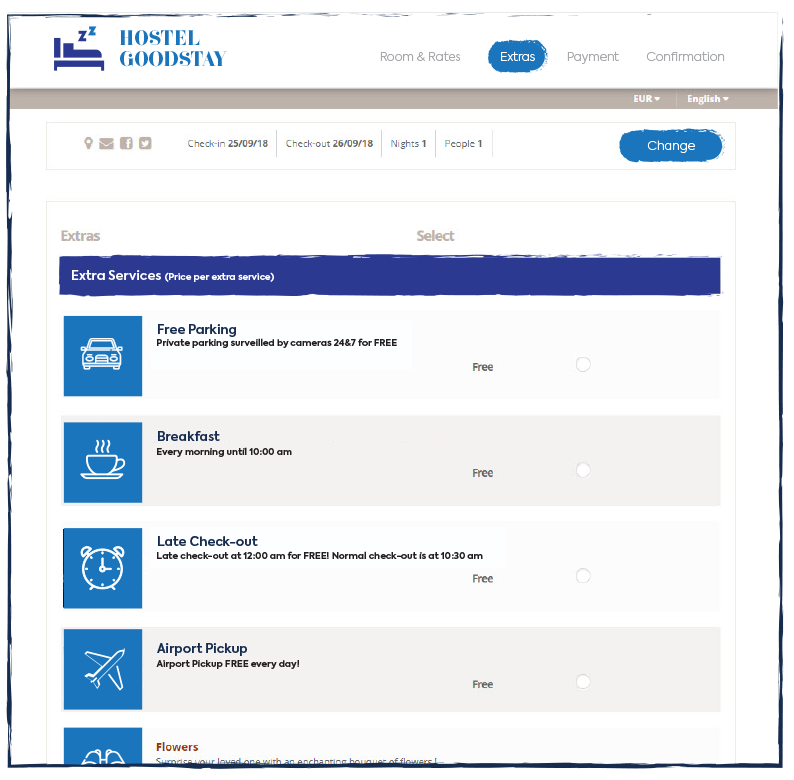794x780 pixels.
Task: Click the Breakfast title
Action: pyautogui.click(x=188, y=436)
